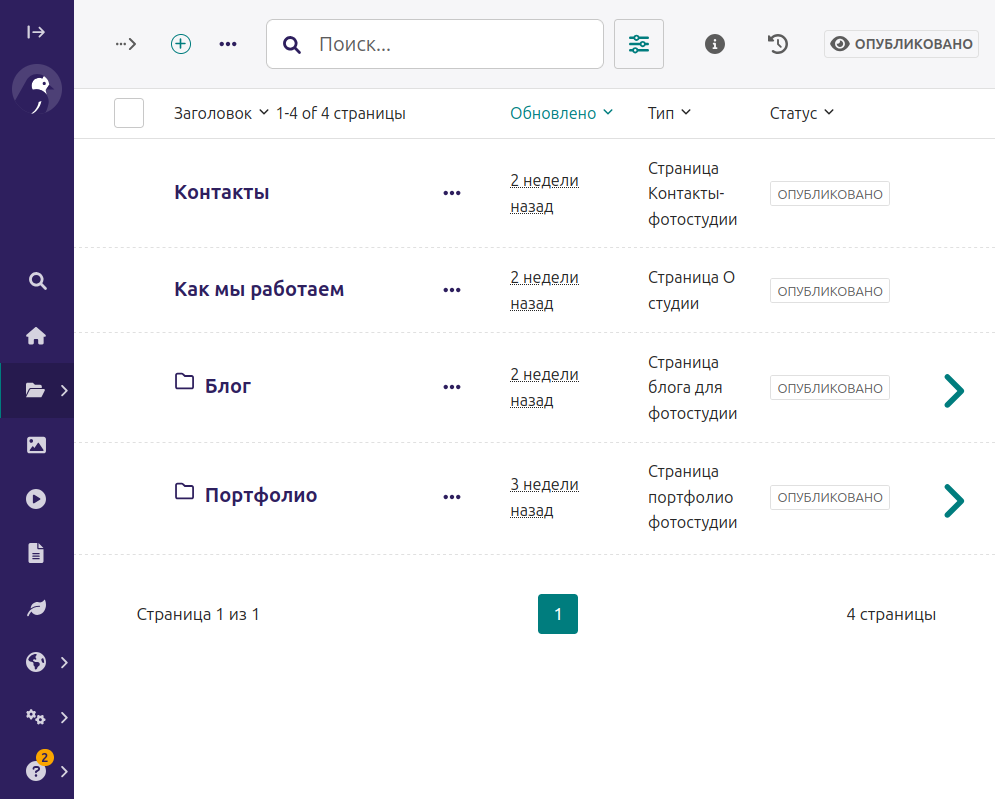
Task: Open the Как мы работаем page
Action: pos(259,289)
